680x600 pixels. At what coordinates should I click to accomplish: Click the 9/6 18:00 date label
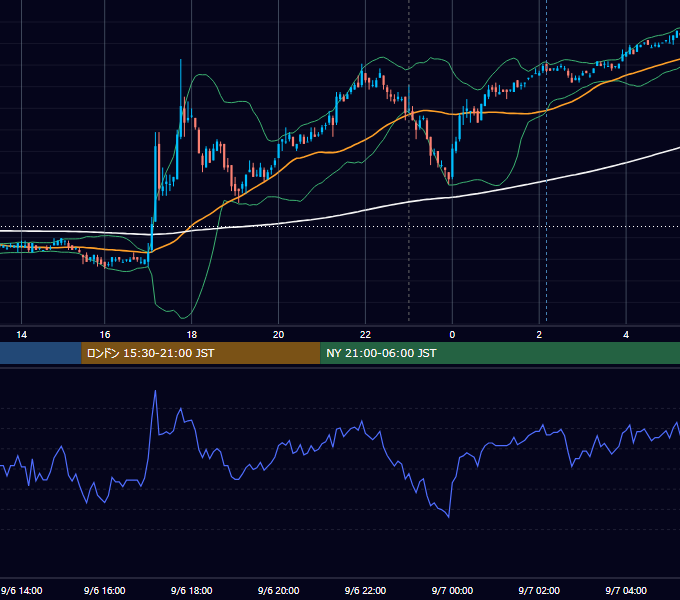point(192,590)
